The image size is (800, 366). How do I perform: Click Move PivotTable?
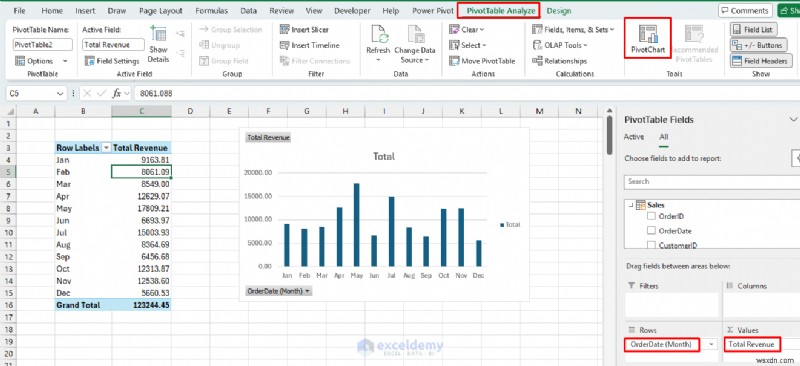click(x=483, y=61)
